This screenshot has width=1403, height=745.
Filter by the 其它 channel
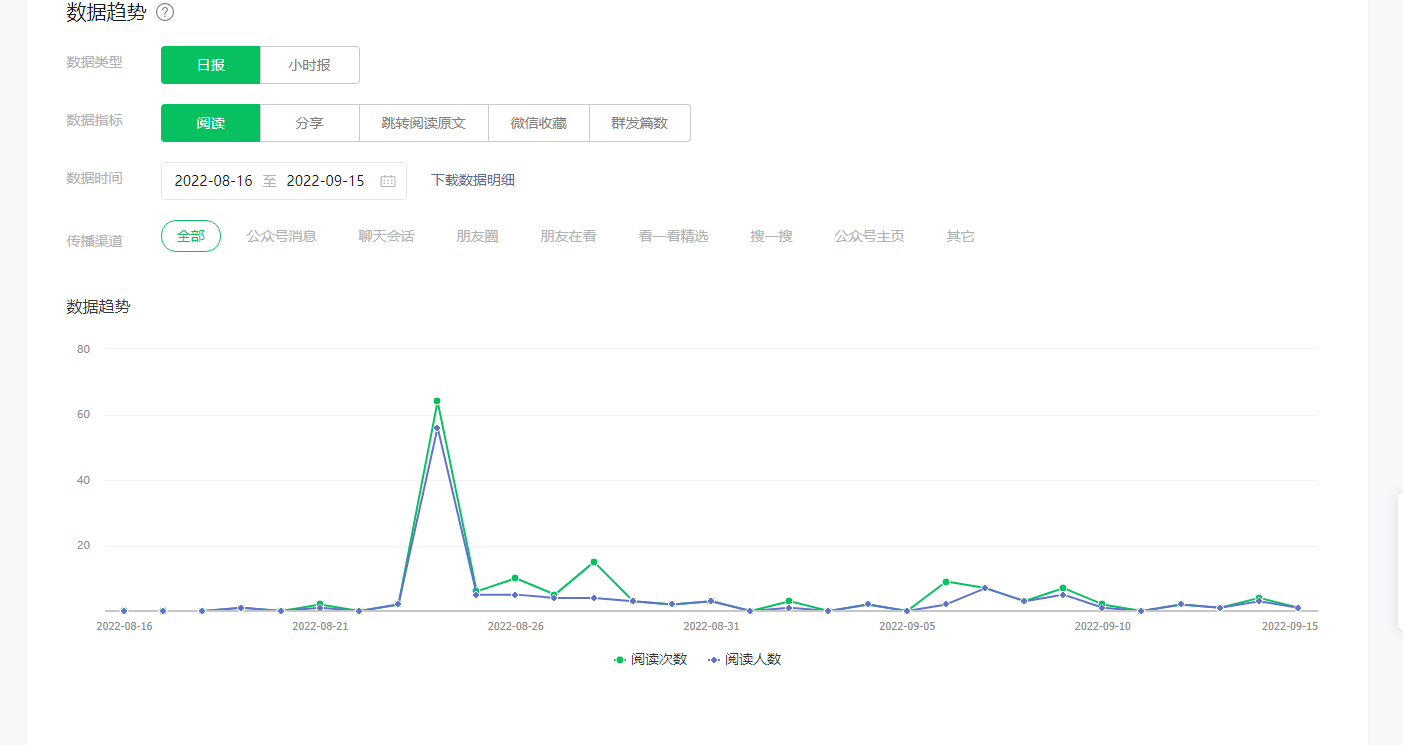pyautogui.click(x=961, y=236)
